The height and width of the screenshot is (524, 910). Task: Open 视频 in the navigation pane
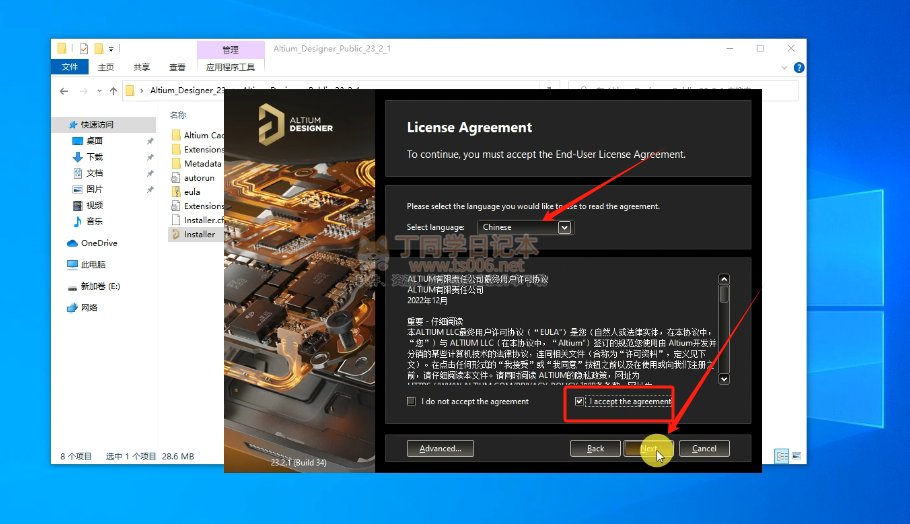[94, 205]
